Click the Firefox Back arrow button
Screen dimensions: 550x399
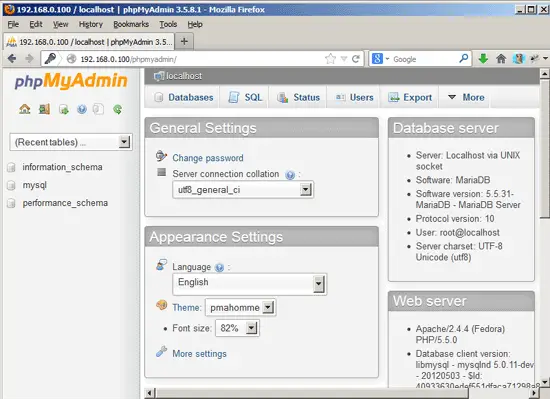click(x=12, y=59)
